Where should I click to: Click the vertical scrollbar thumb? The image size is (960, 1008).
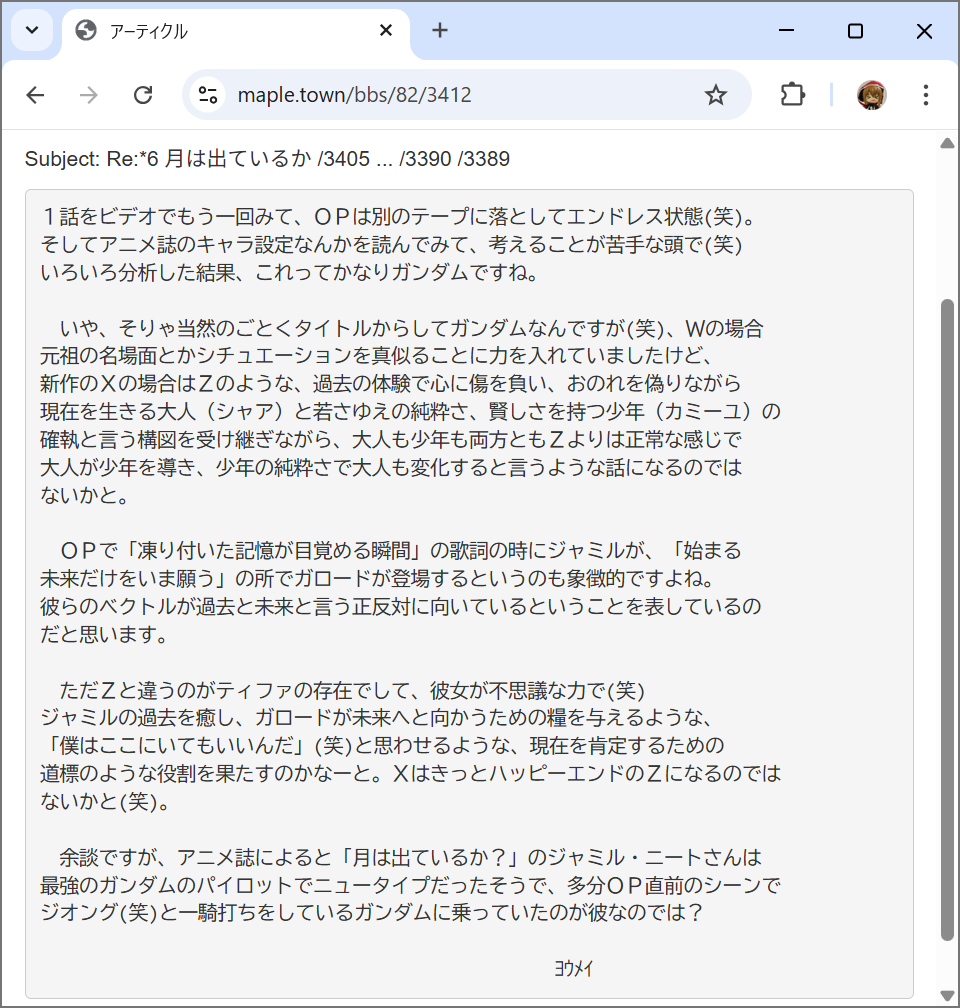tap(947, 618)
